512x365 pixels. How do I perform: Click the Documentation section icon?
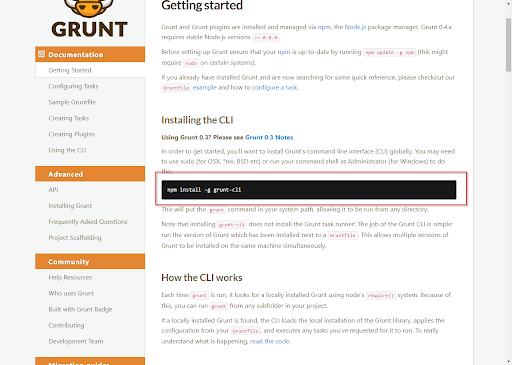click(x=41, y=54)
